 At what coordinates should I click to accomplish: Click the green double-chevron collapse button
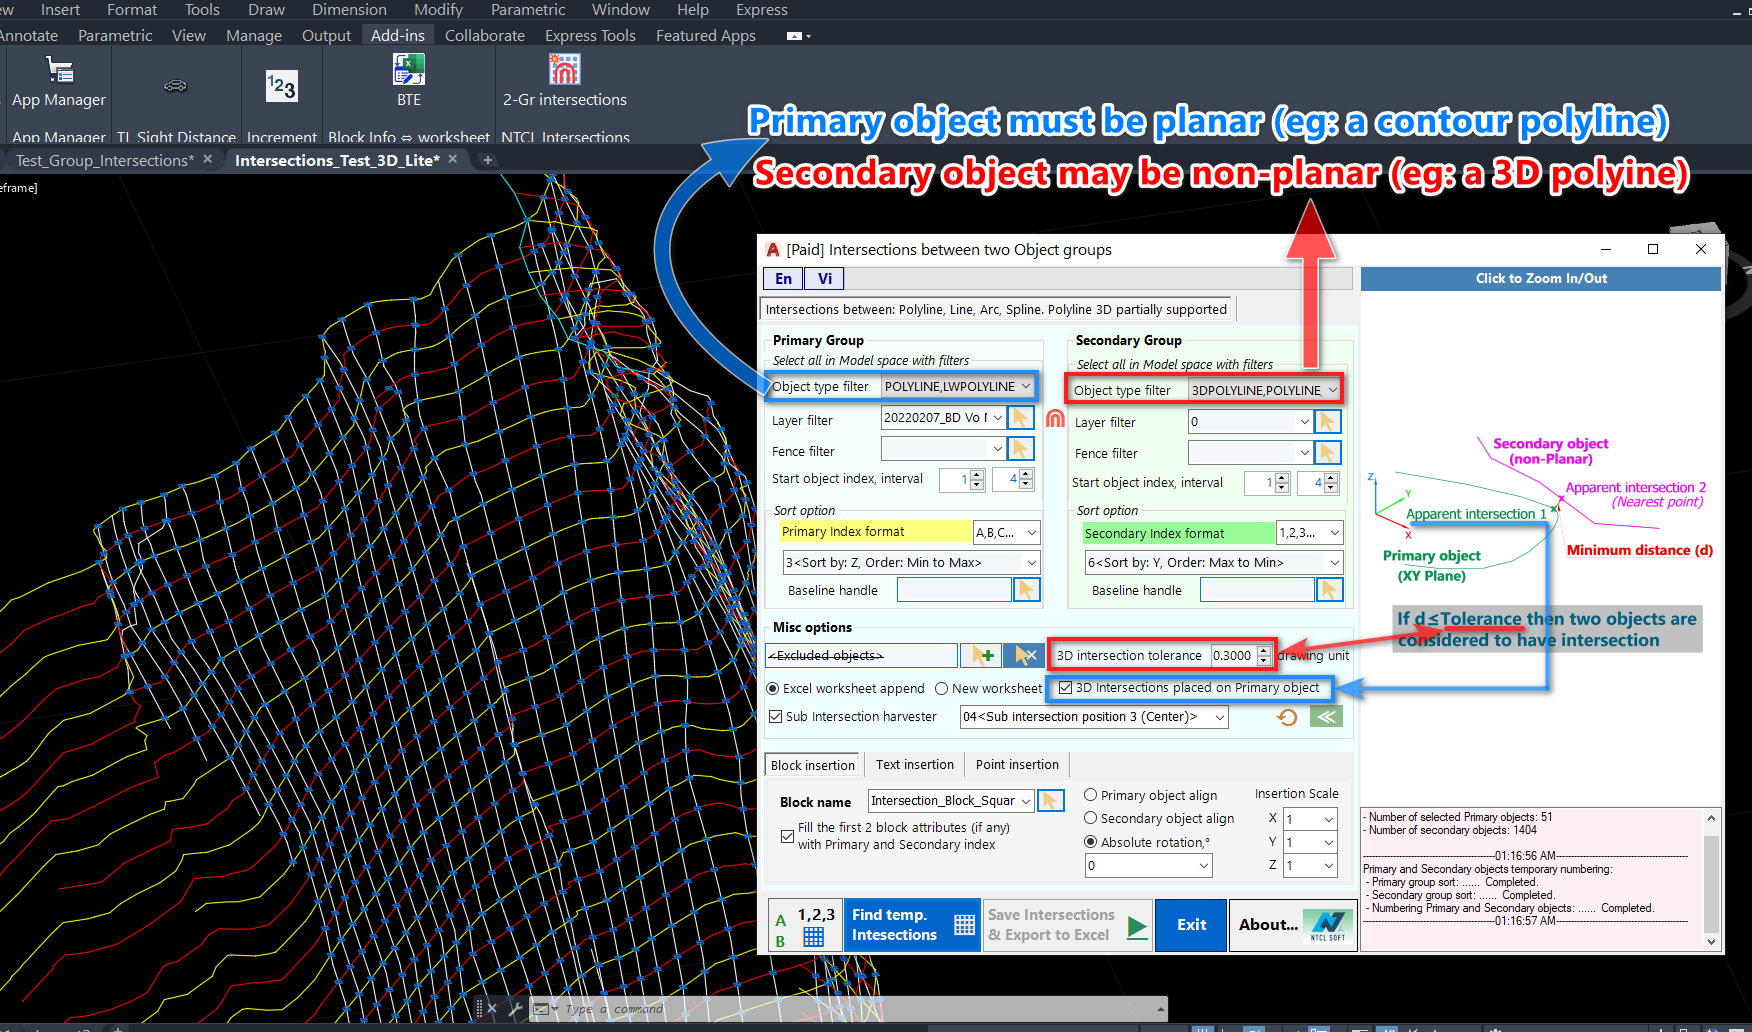tap(1326, 716)
